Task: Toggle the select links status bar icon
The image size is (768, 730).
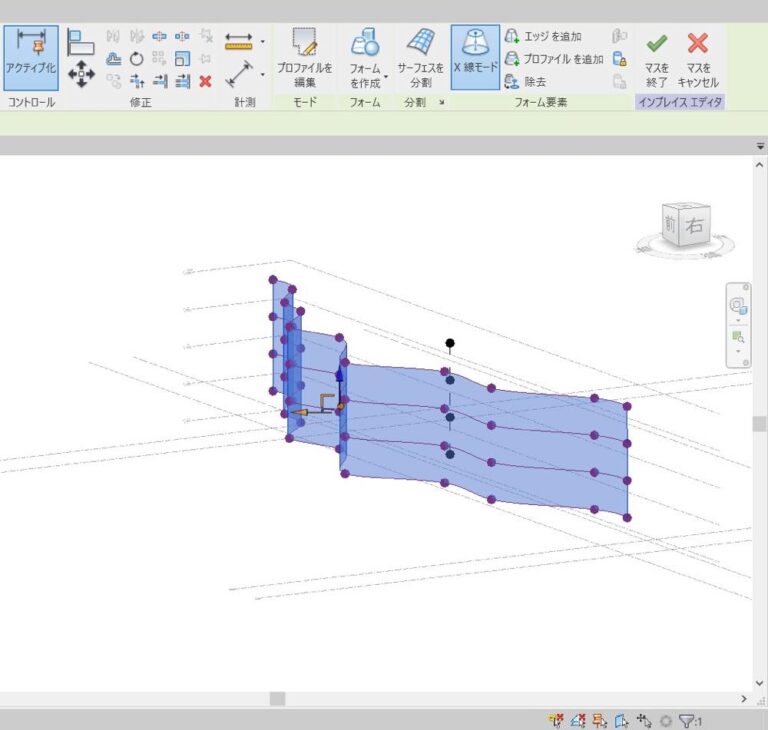Action: coord(556,720)
